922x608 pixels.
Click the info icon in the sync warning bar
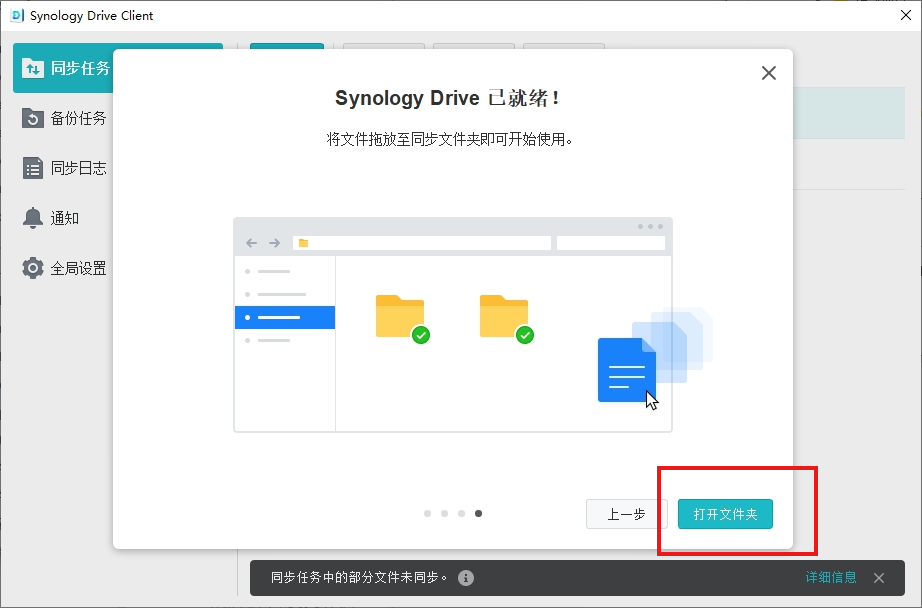coord(466,578)
